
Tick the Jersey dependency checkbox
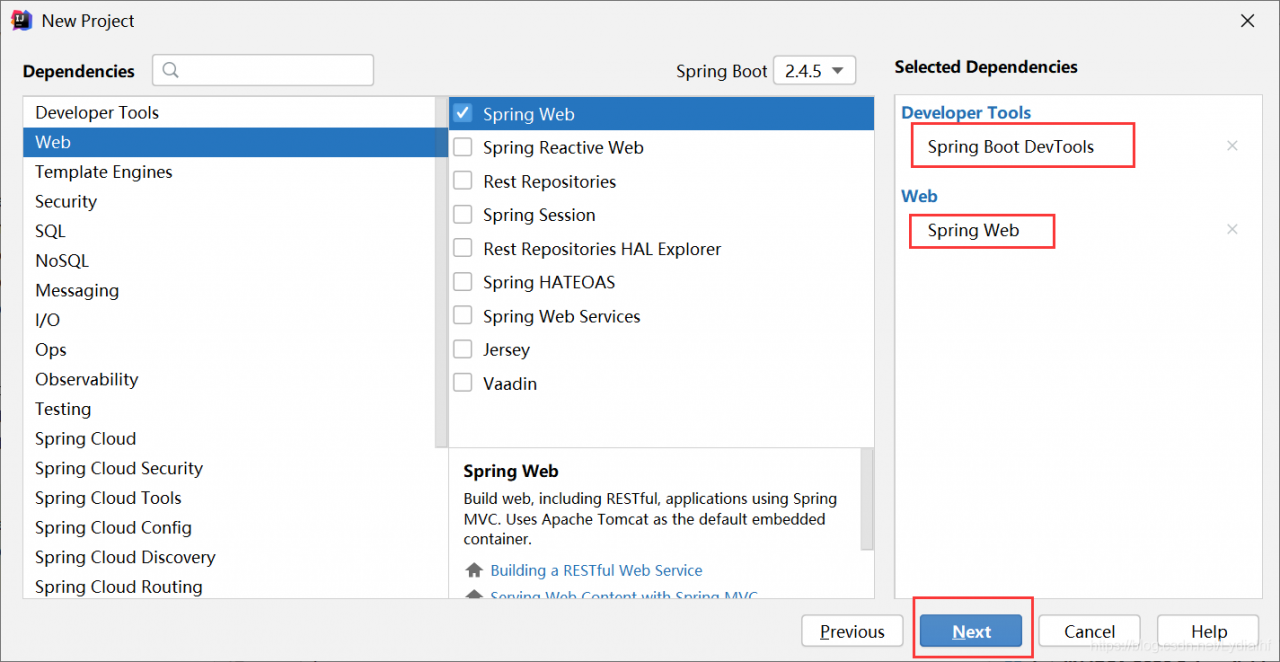pos(463,350)
